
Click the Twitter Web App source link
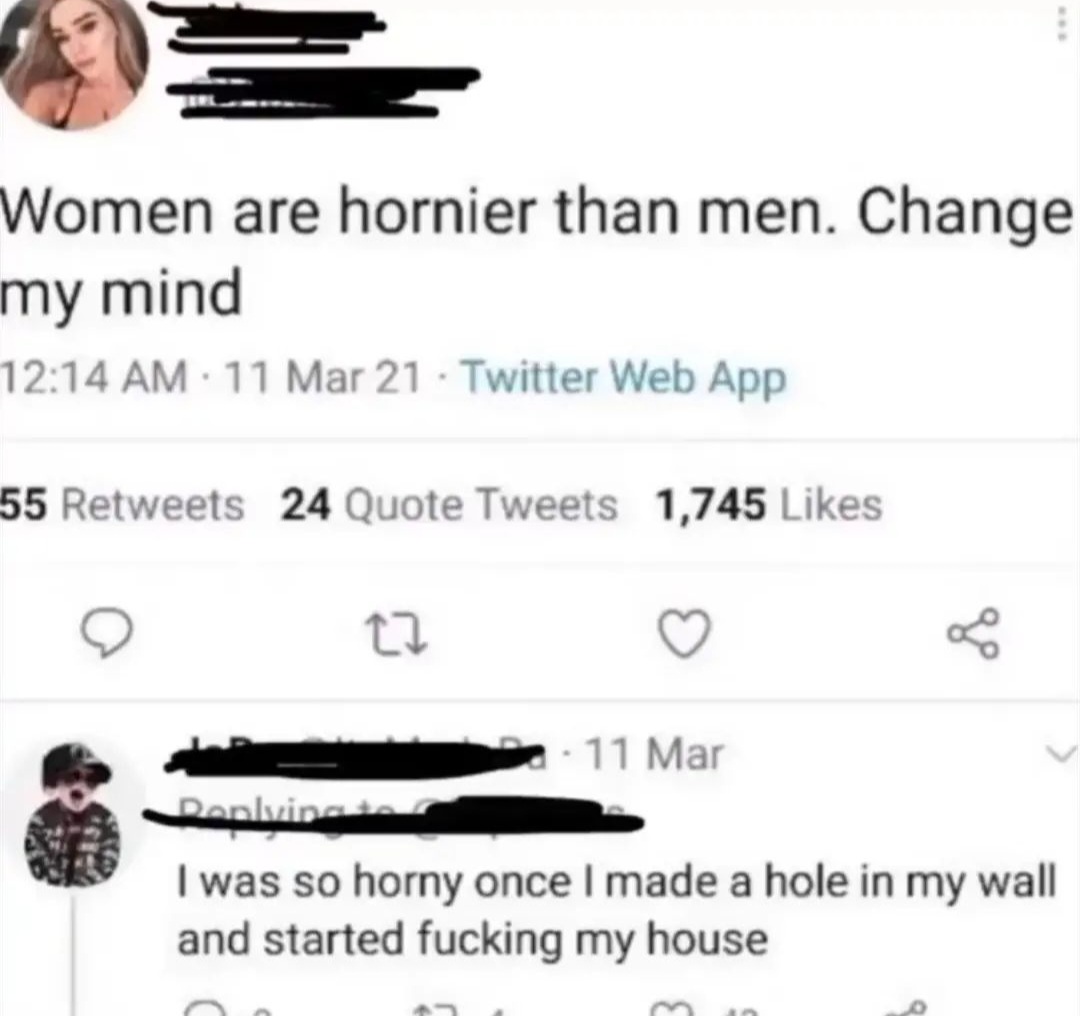coord(625,378)
